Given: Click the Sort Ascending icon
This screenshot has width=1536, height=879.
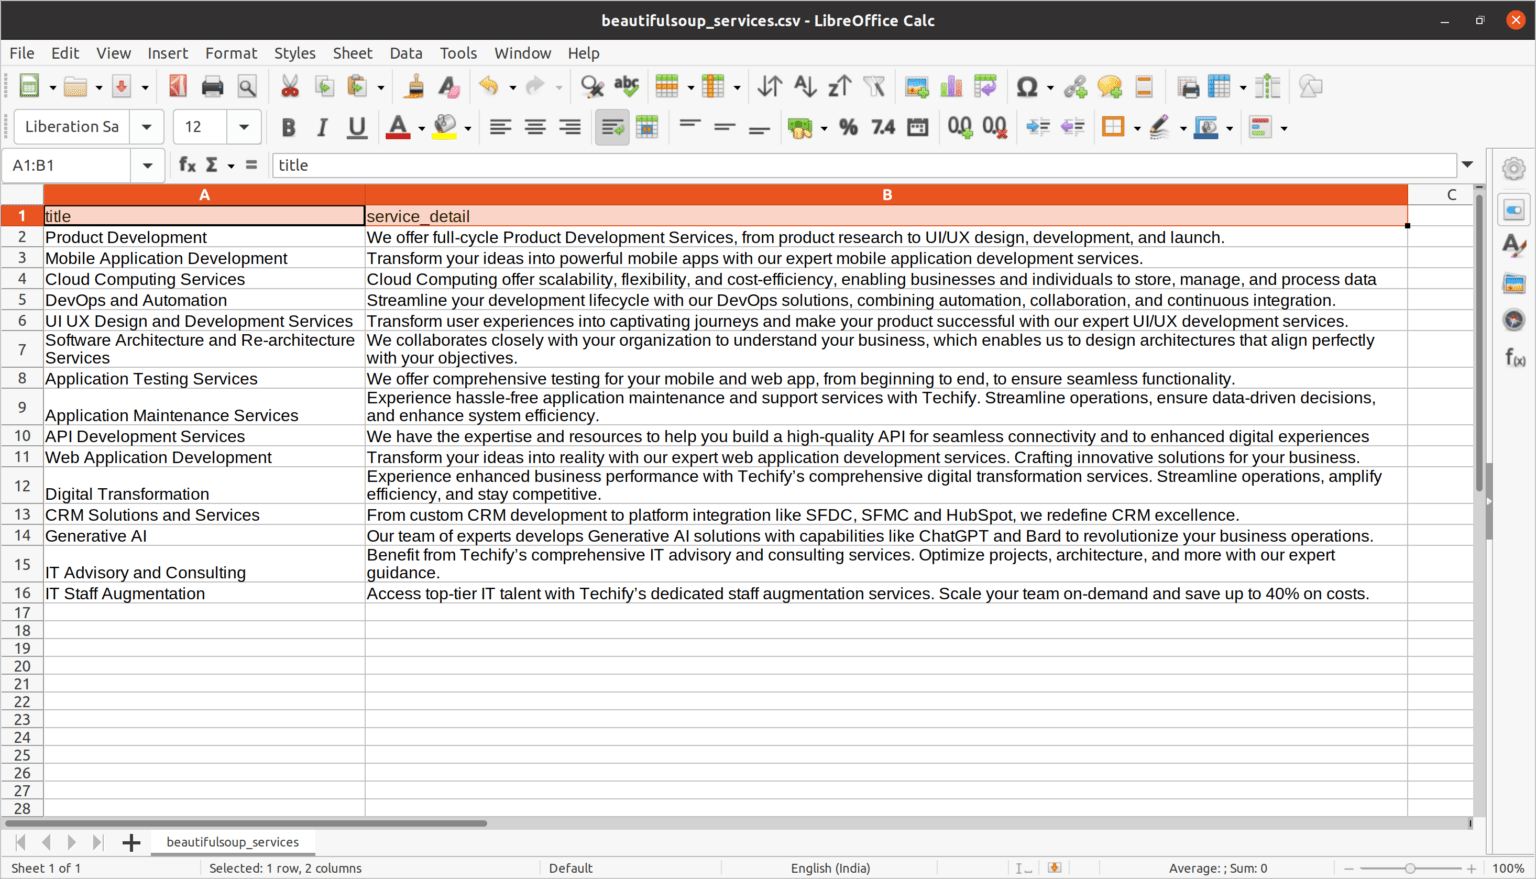Looking at the screenshot, I should click(805, 87).
